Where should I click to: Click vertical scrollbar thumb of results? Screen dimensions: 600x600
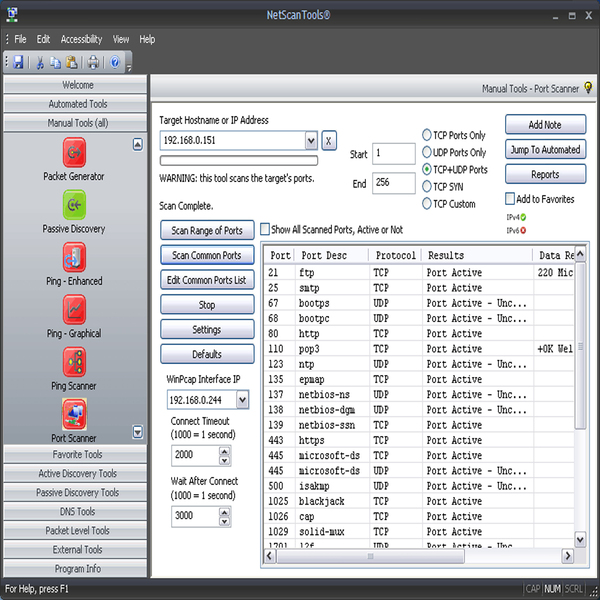(x=580, y=346)
